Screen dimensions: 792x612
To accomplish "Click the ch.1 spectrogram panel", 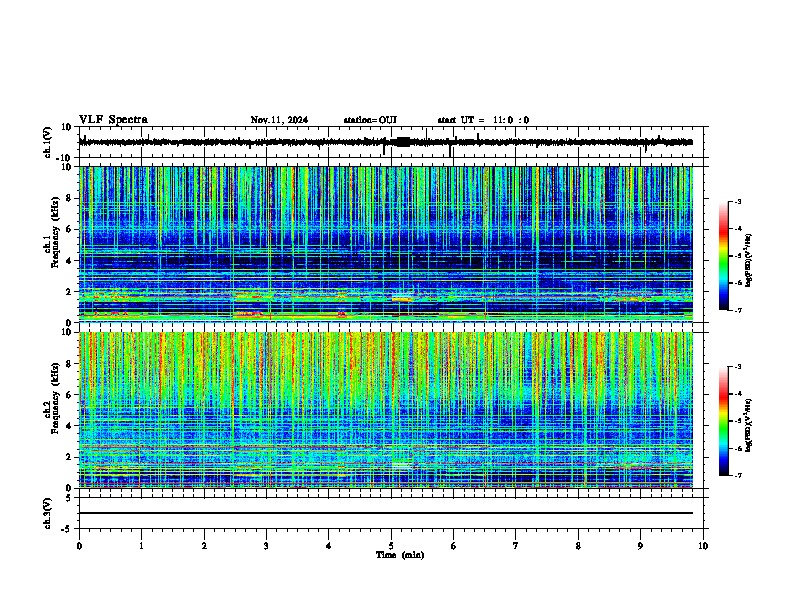I will point(386,244).
